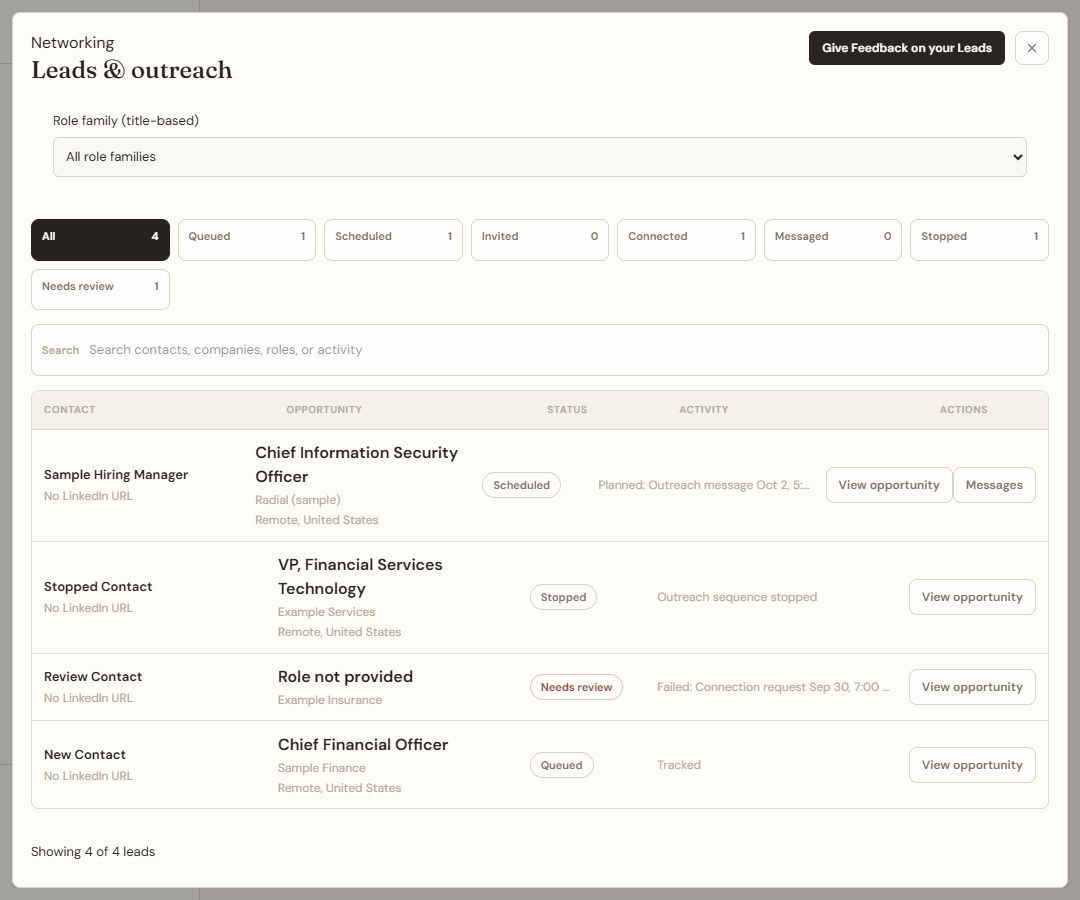
Task: Switch to the Invited filter
Action: tap(539, 240)
